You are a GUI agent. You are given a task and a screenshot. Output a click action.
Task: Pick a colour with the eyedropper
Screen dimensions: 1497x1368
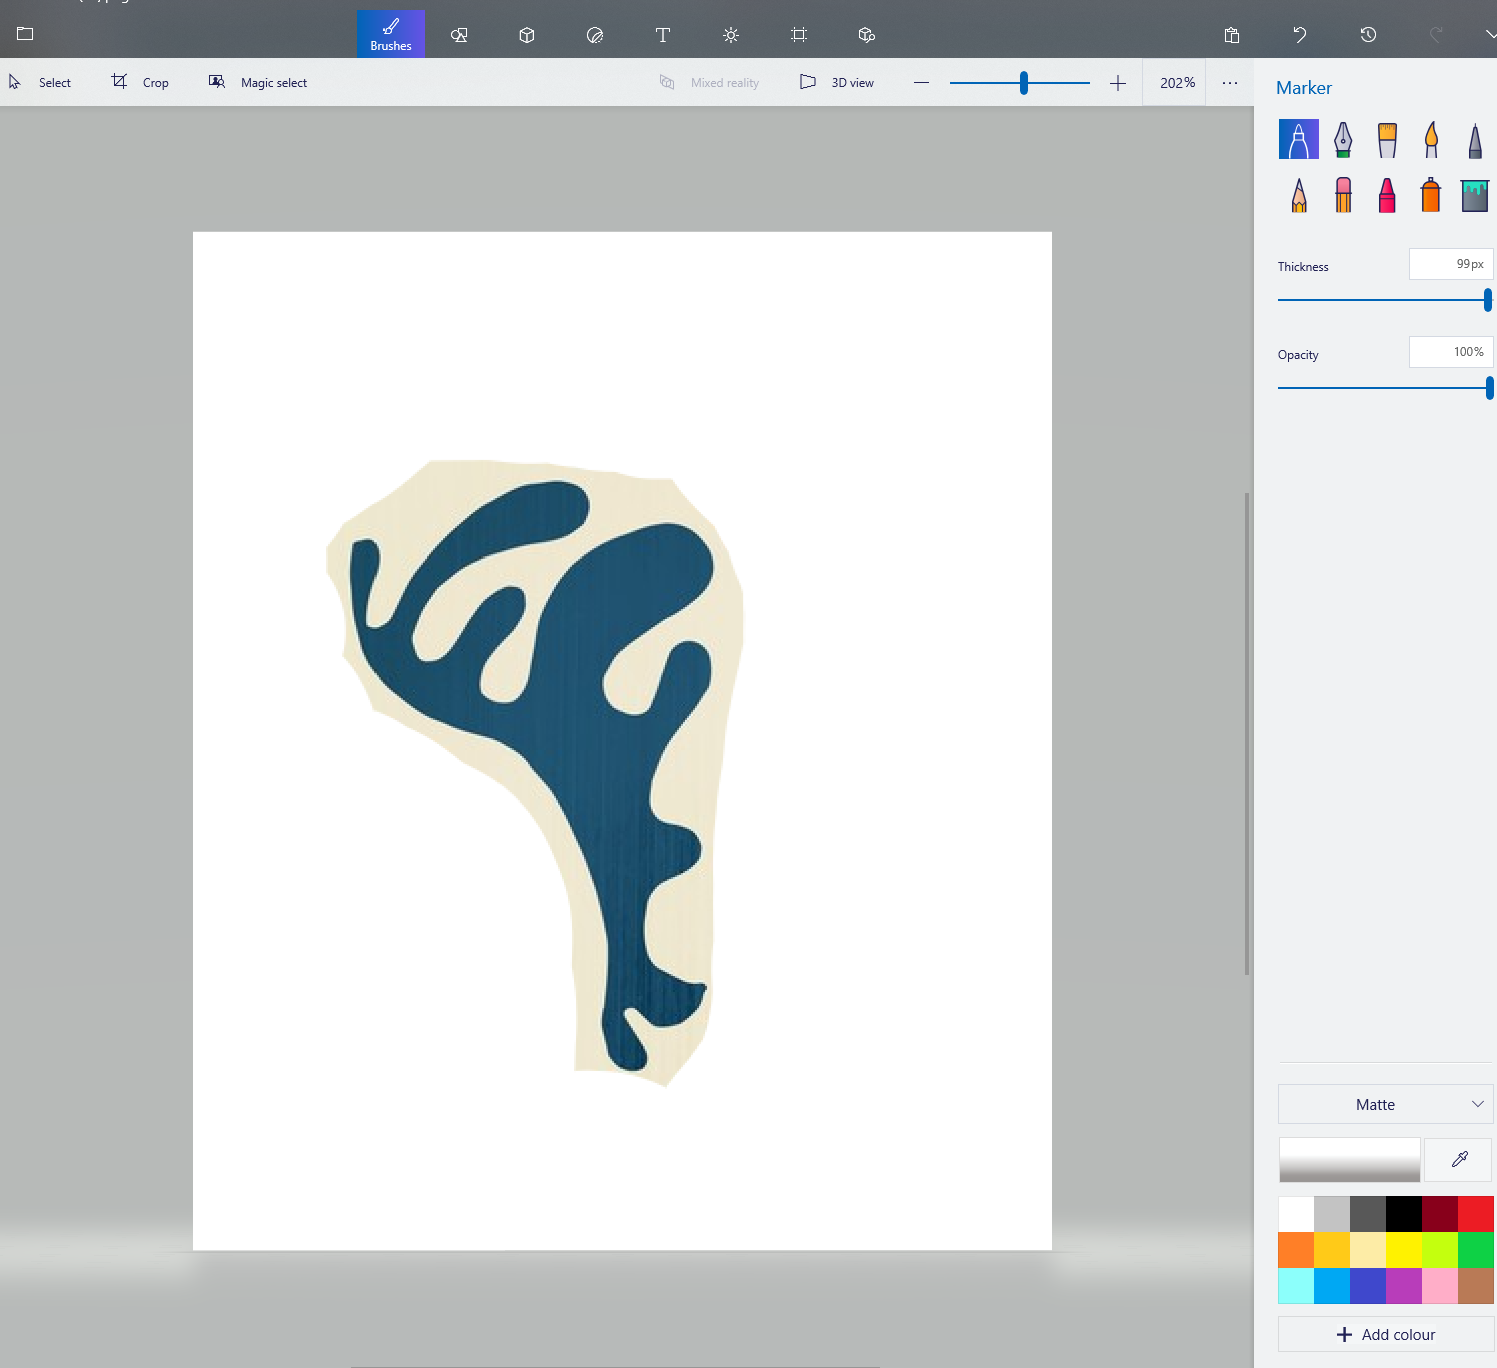1459,1159
